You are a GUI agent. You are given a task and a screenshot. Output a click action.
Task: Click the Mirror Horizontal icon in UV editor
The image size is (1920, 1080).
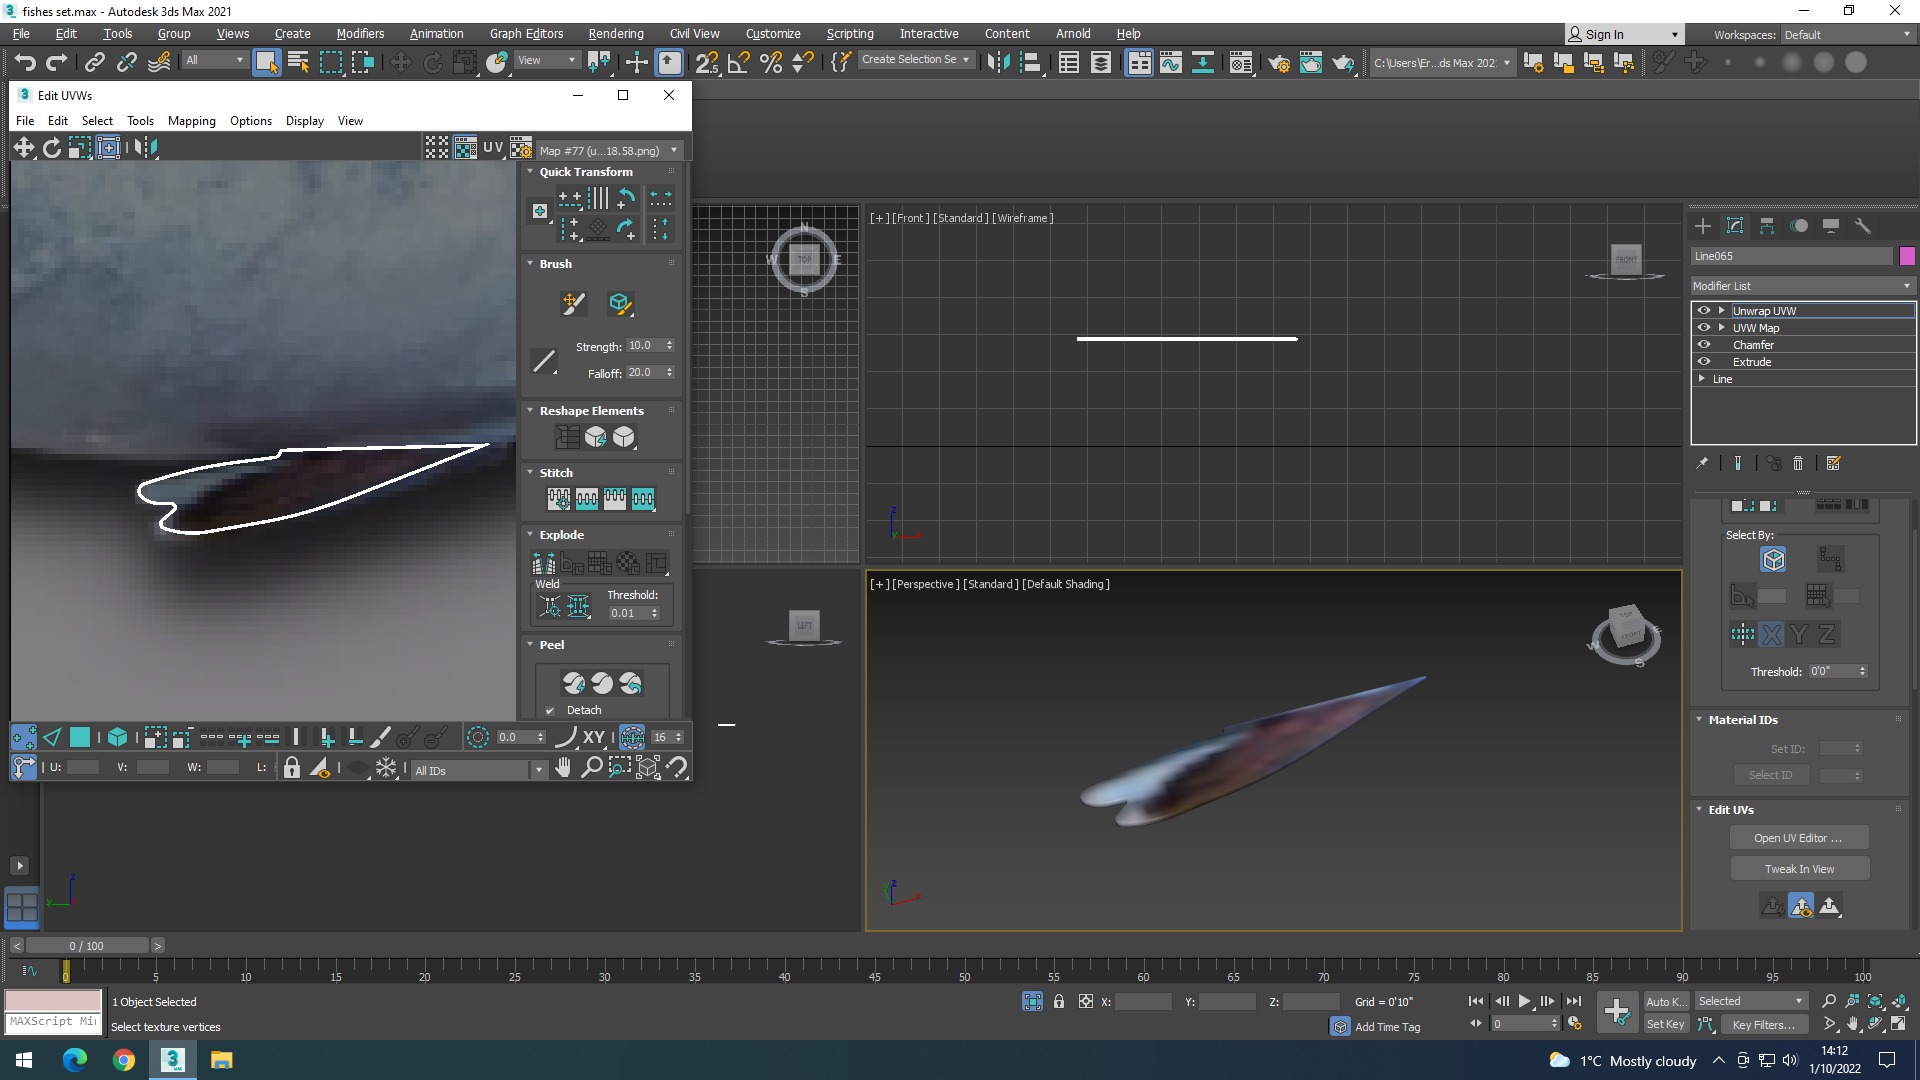coord(145,148)
